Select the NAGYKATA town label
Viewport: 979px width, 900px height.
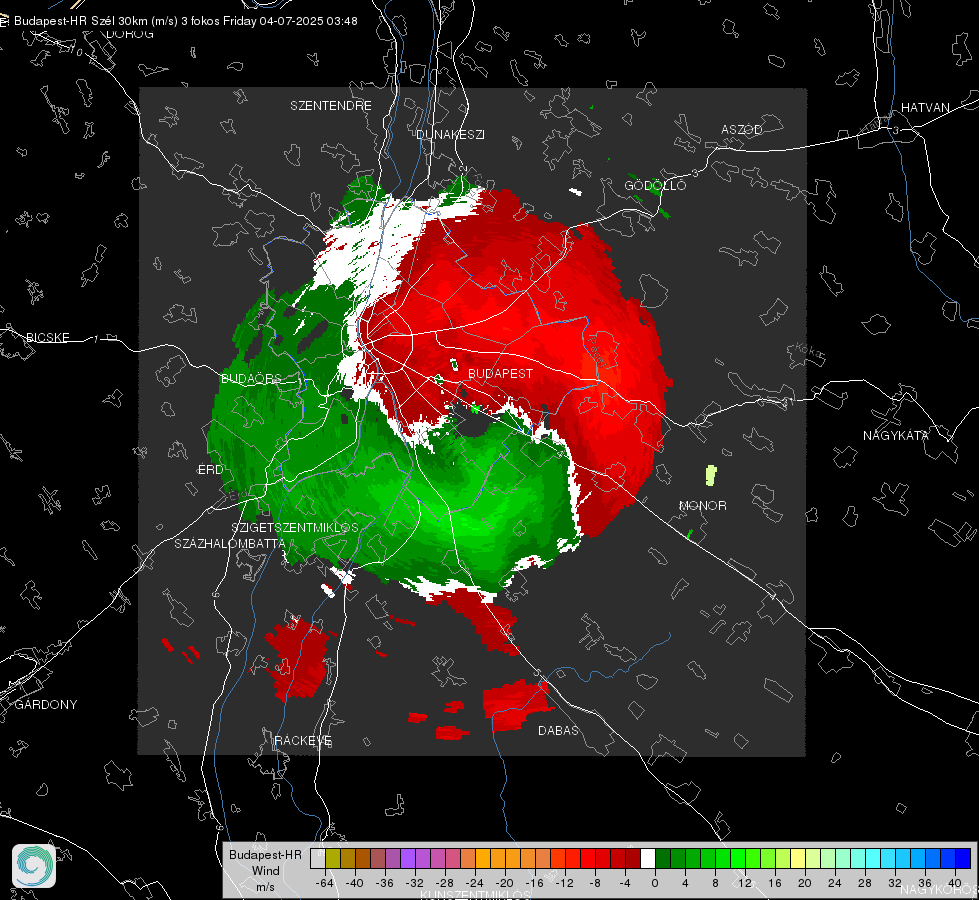pos(895,435)
